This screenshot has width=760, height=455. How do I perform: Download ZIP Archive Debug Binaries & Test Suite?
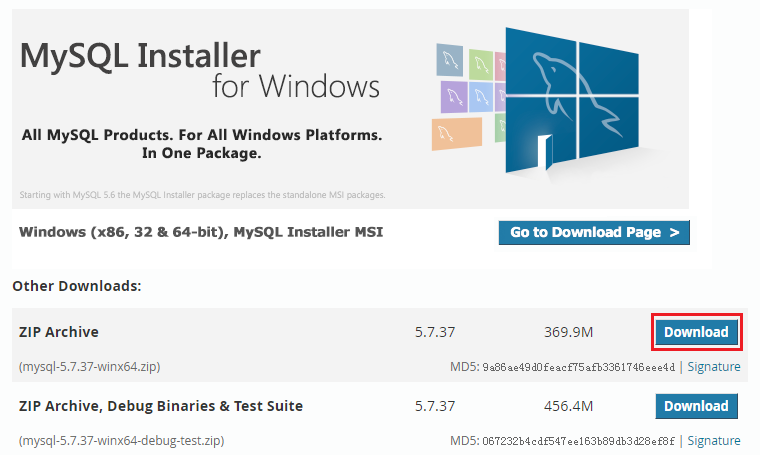tap(697, 406)
